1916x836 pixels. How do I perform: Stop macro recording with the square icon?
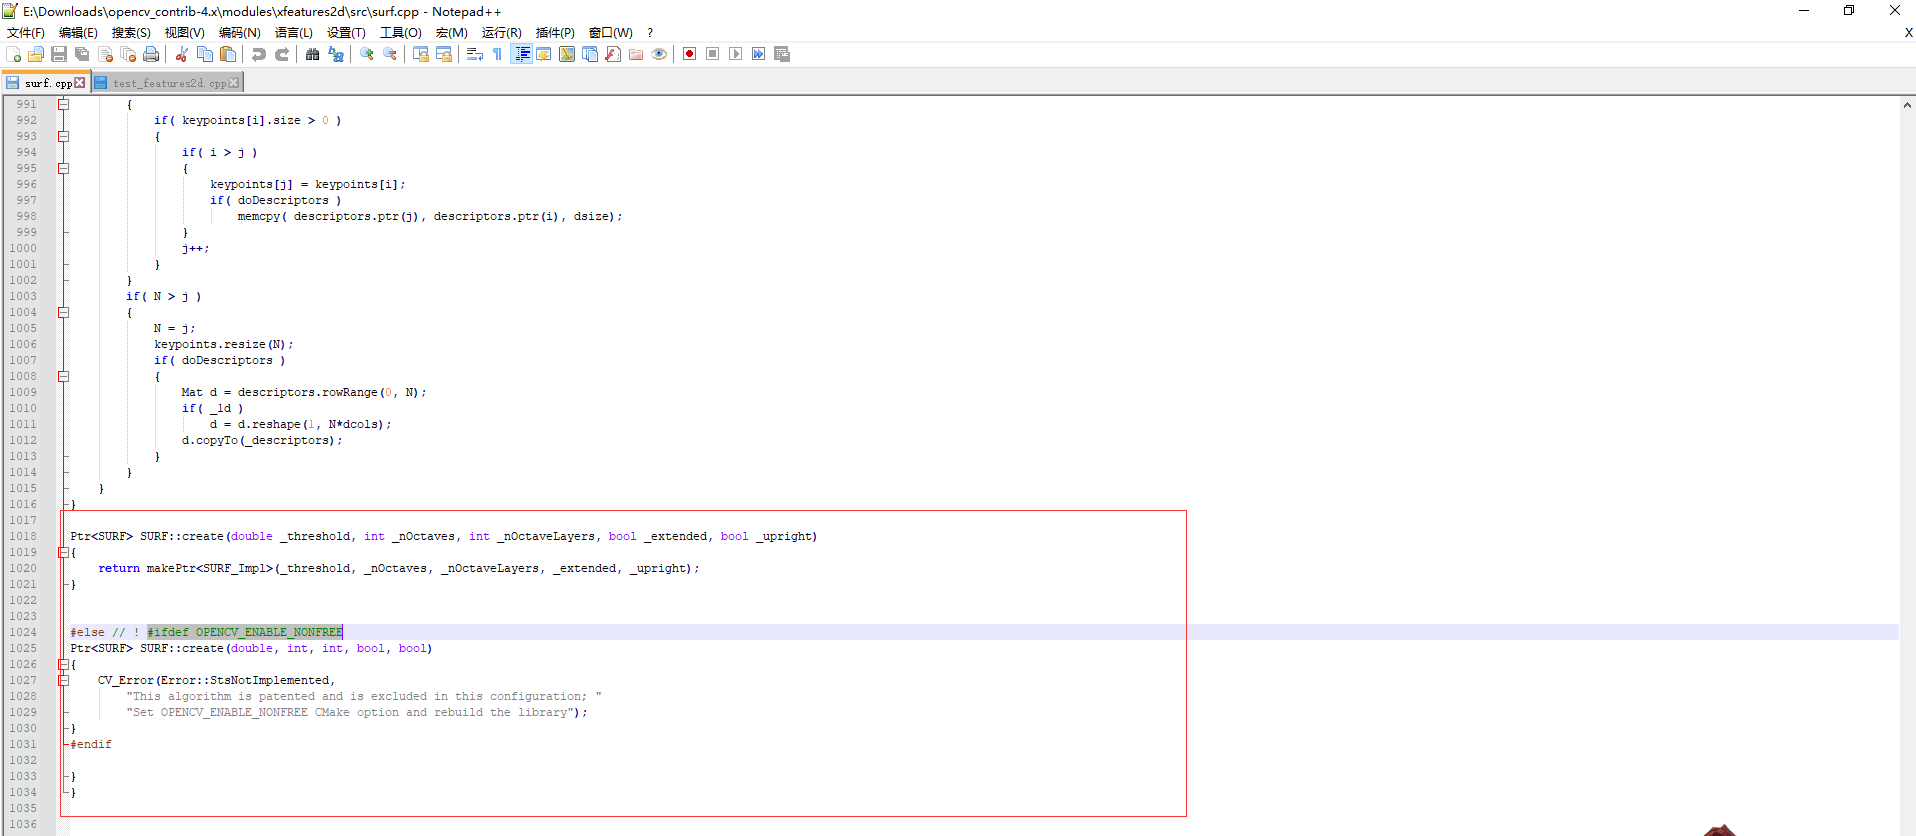click(712, 54)
